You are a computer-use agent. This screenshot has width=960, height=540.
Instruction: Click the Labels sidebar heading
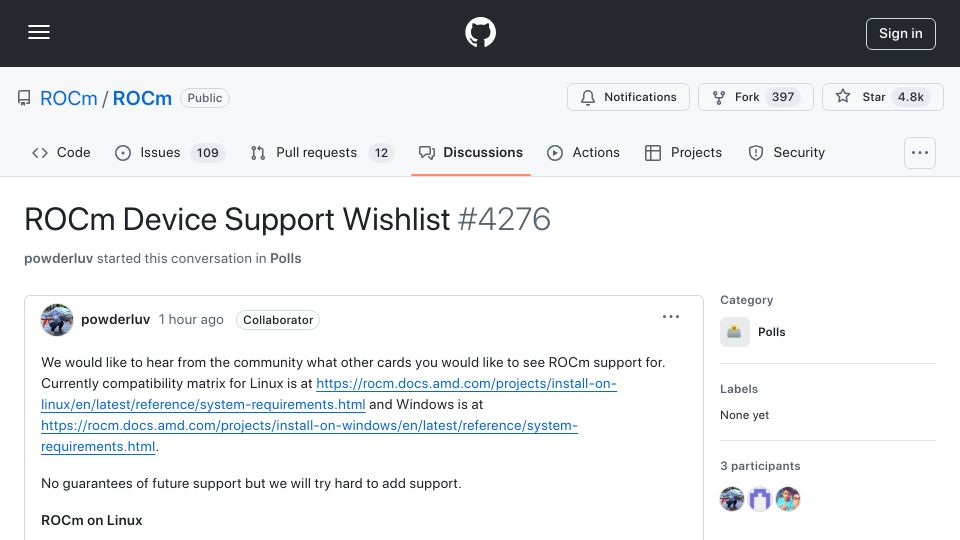pyautogui.click(x=739, y=389)
